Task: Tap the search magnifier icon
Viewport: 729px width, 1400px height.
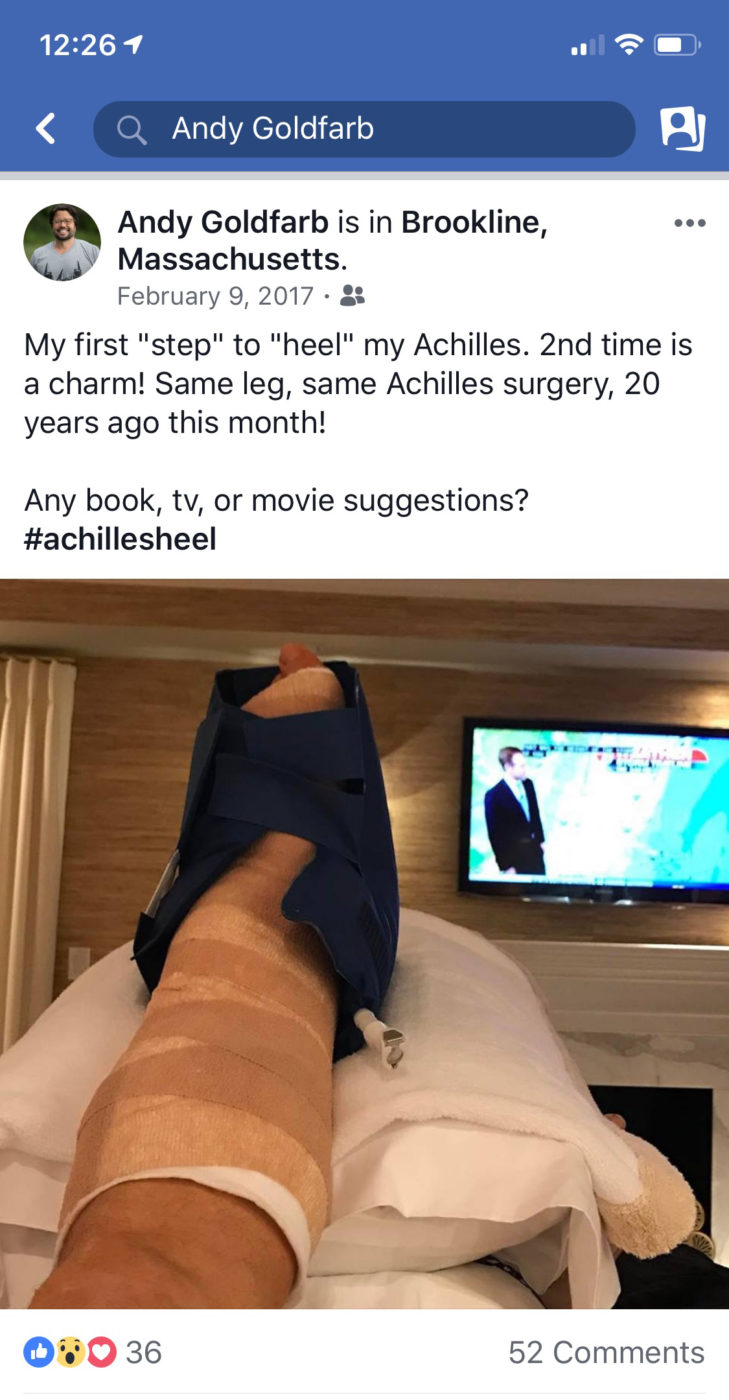Action: 131,129
